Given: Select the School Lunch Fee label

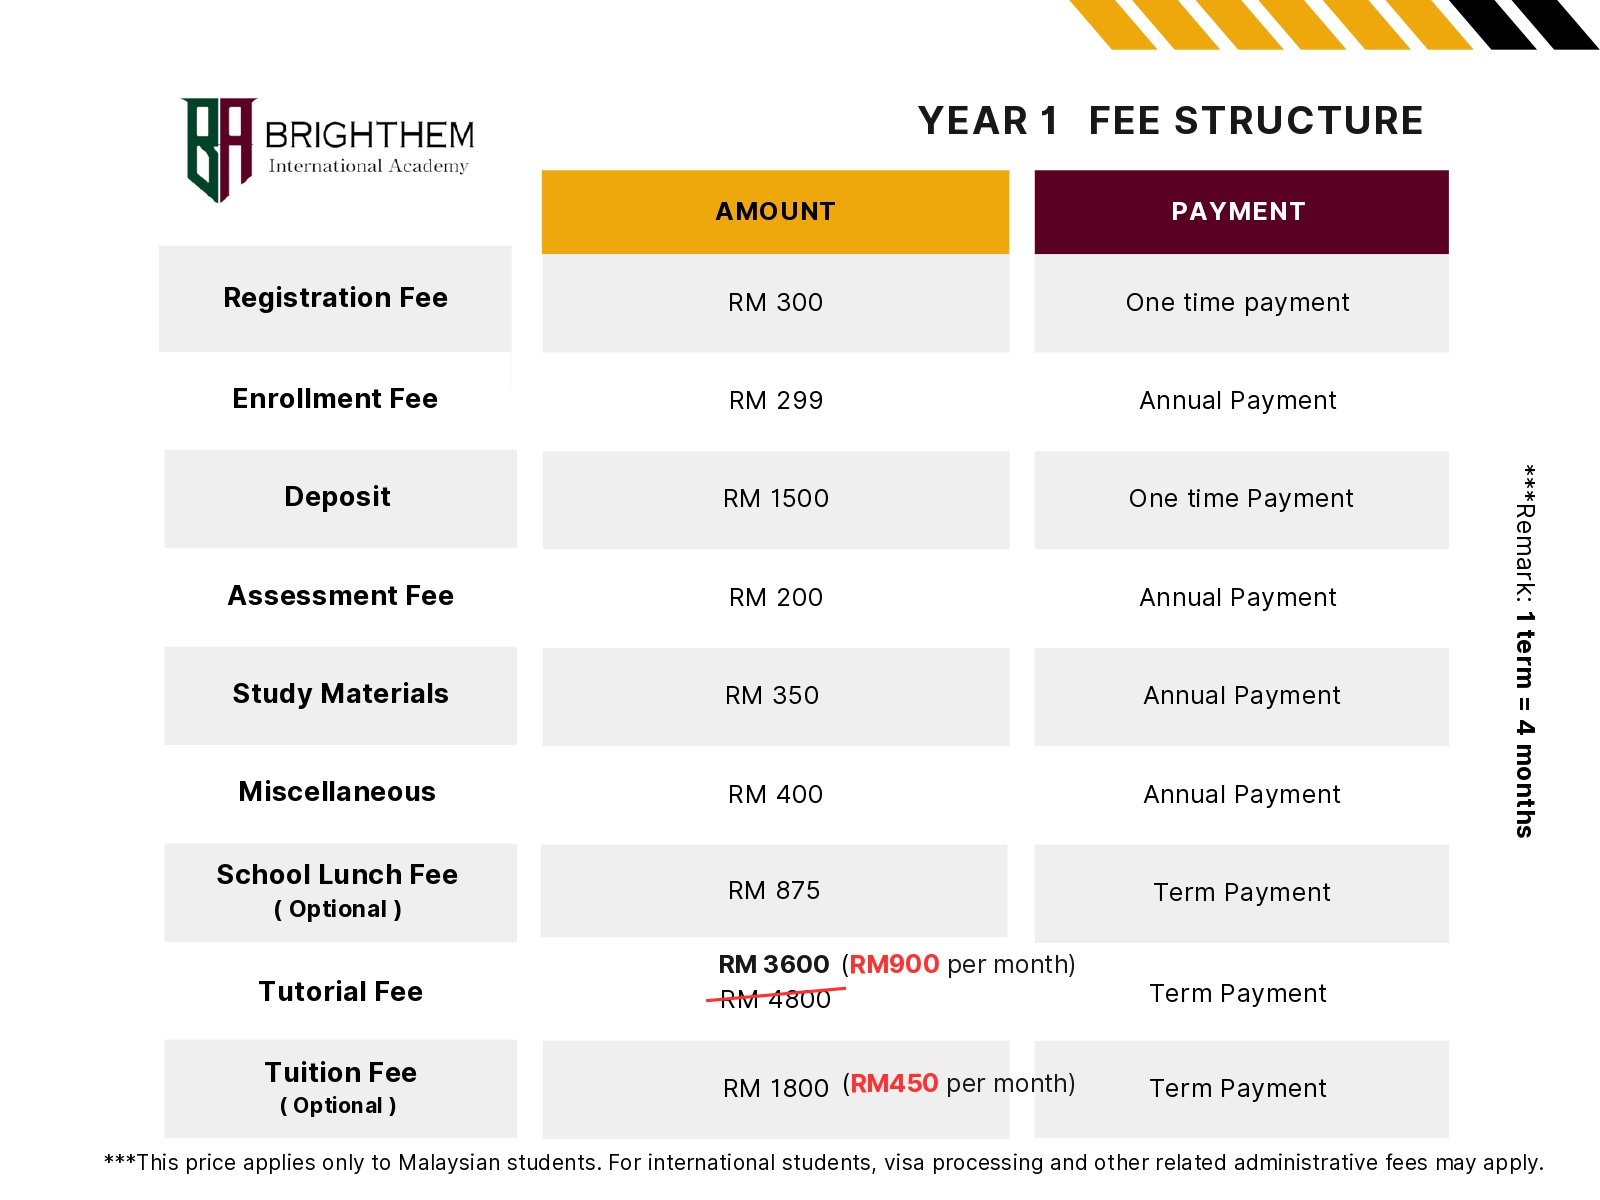Looking at the screenshot, I should [x=337, y=875].
